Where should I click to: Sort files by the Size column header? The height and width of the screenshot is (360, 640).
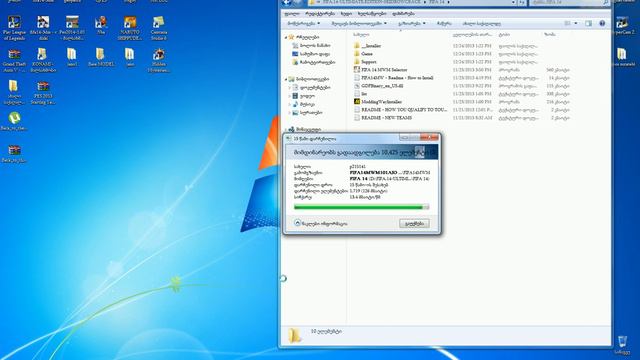click(x=549, y=35)
